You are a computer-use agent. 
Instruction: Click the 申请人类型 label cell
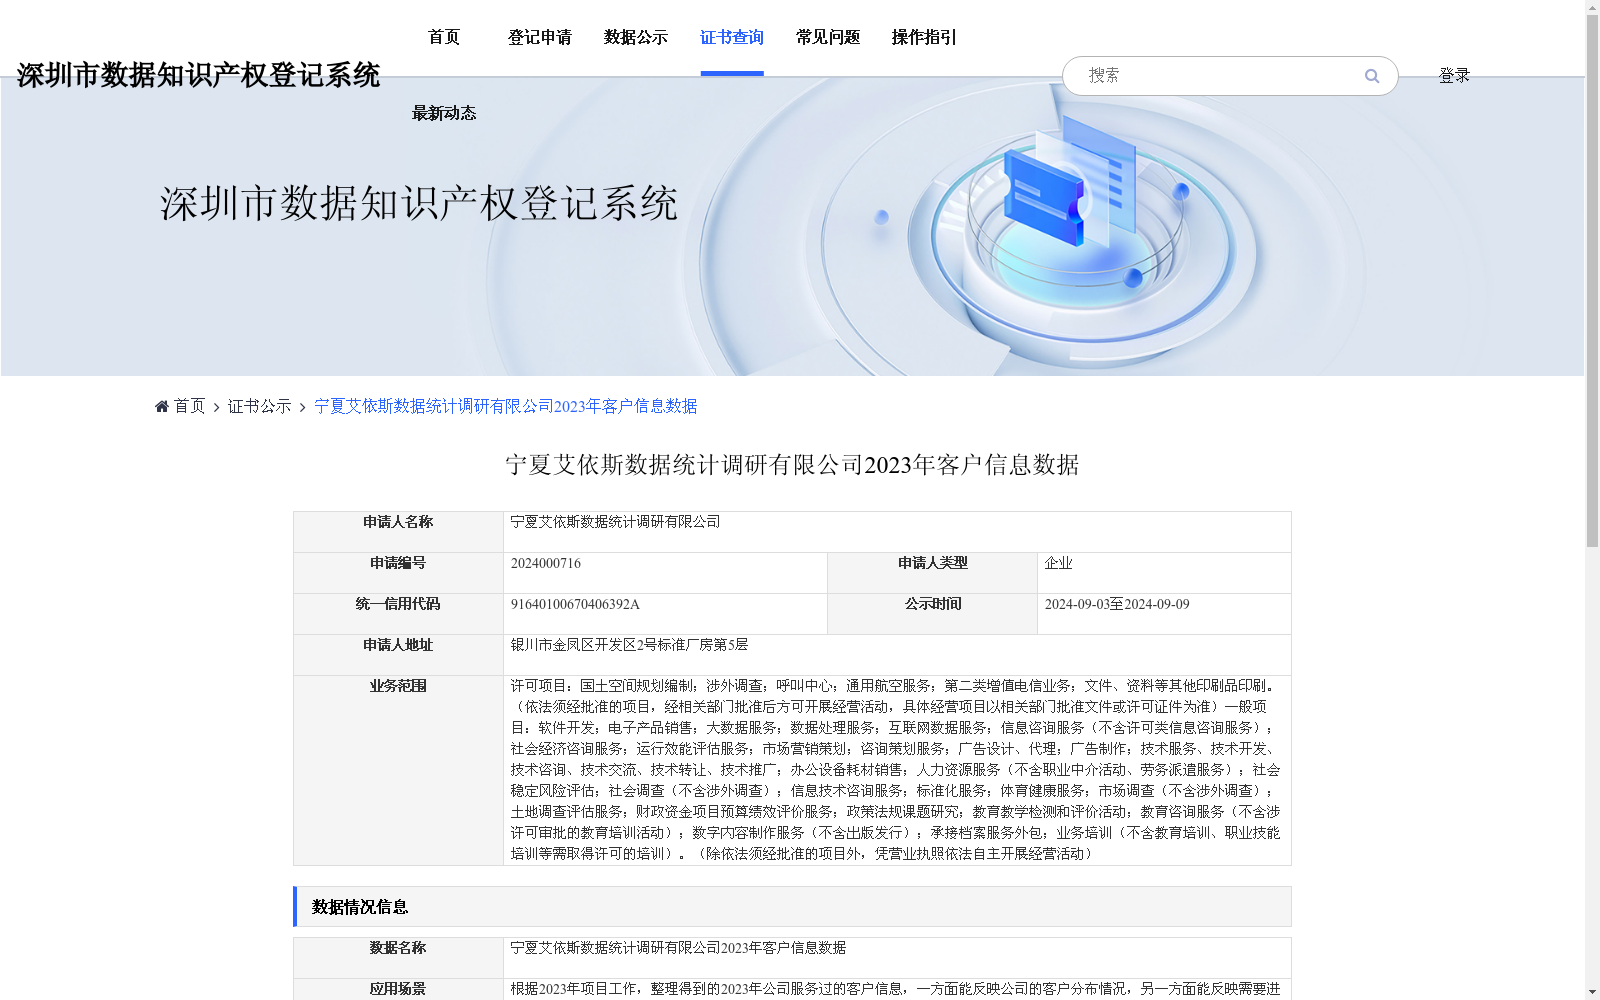click(x=932, y=573)
